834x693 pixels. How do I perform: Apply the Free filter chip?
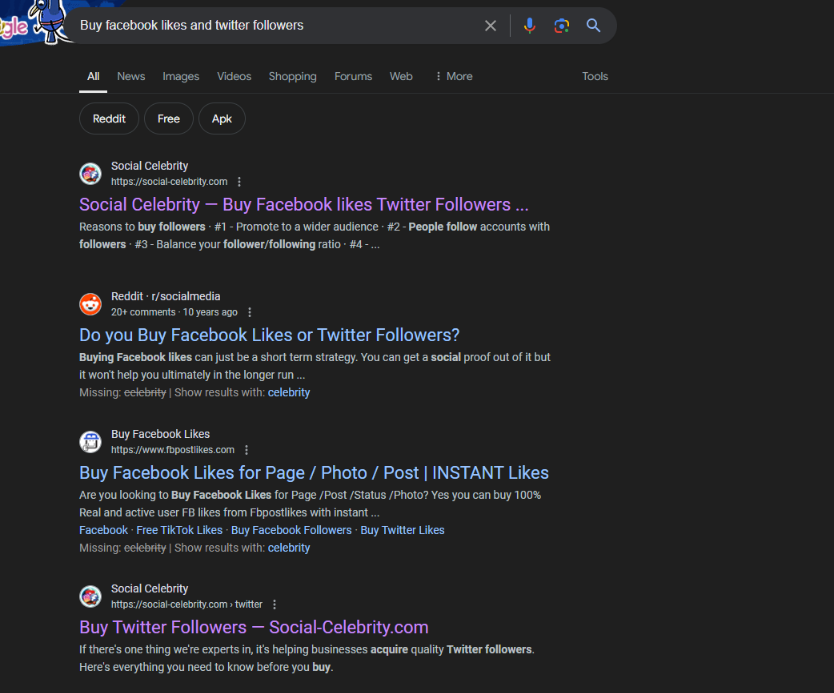pyautogui.click(x=169, y=119)
